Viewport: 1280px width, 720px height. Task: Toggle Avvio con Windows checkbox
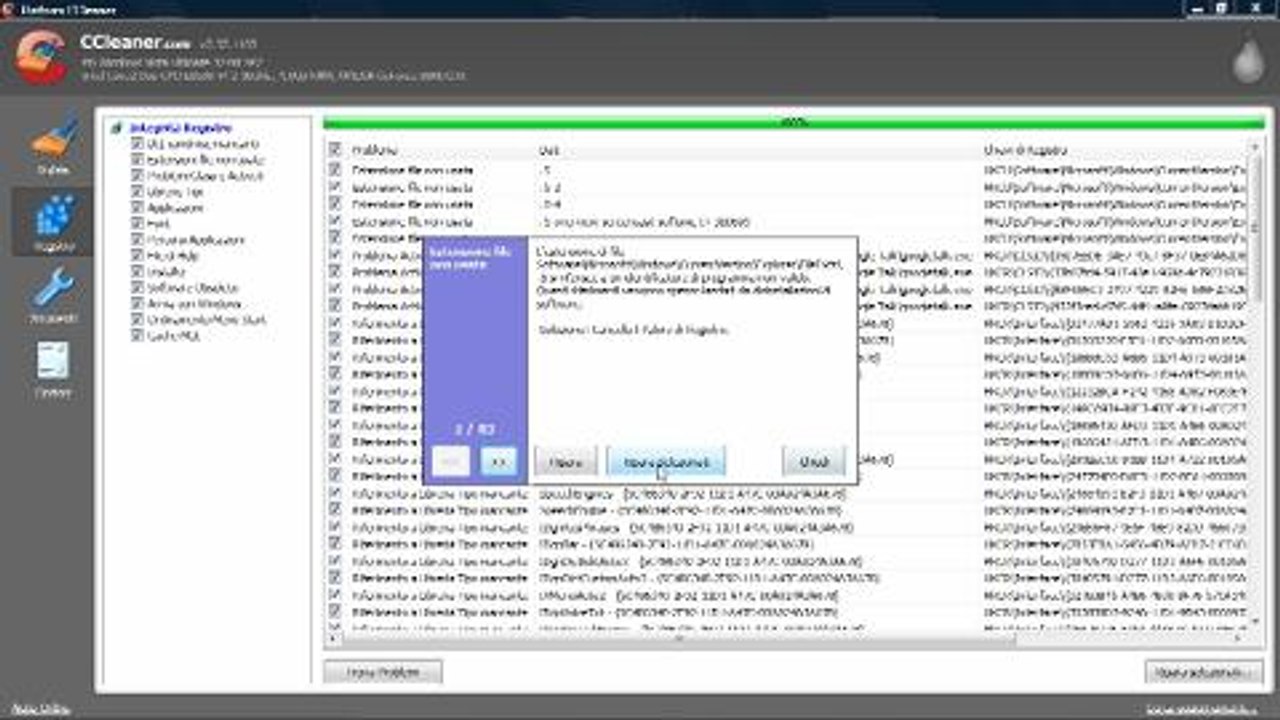click(x=137, y=304)
